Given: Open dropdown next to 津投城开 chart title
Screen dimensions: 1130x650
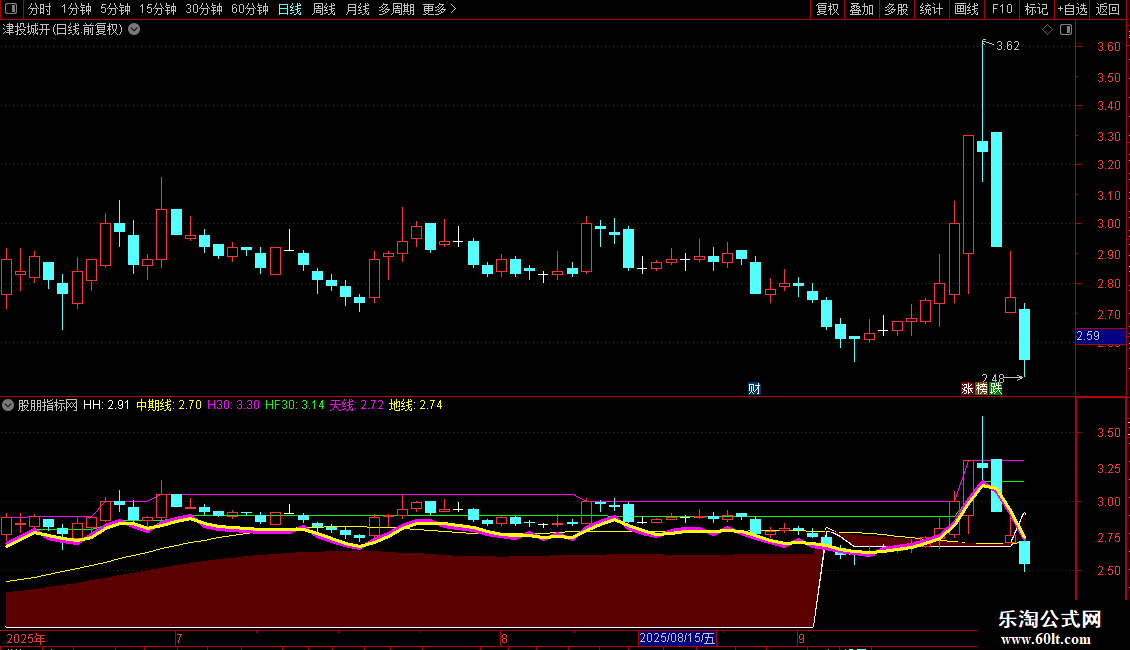Looking at the screenshot, I should 134,30.
